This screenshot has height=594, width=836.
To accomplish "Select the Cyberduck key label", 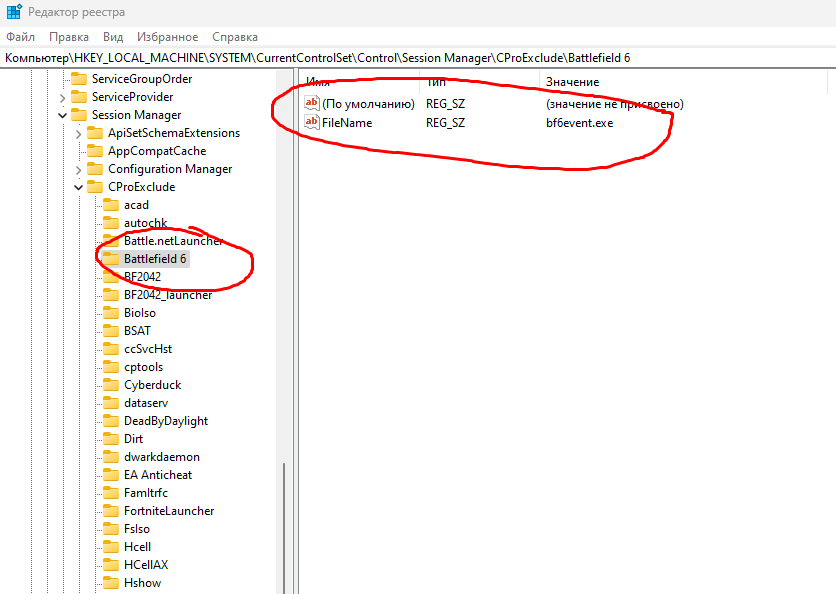I will (x=152, y=384).
